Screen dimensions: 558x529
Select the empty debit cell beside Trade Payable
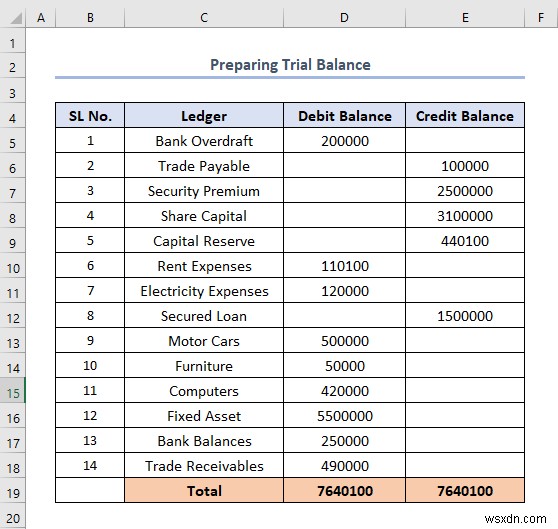pos(344,165)
